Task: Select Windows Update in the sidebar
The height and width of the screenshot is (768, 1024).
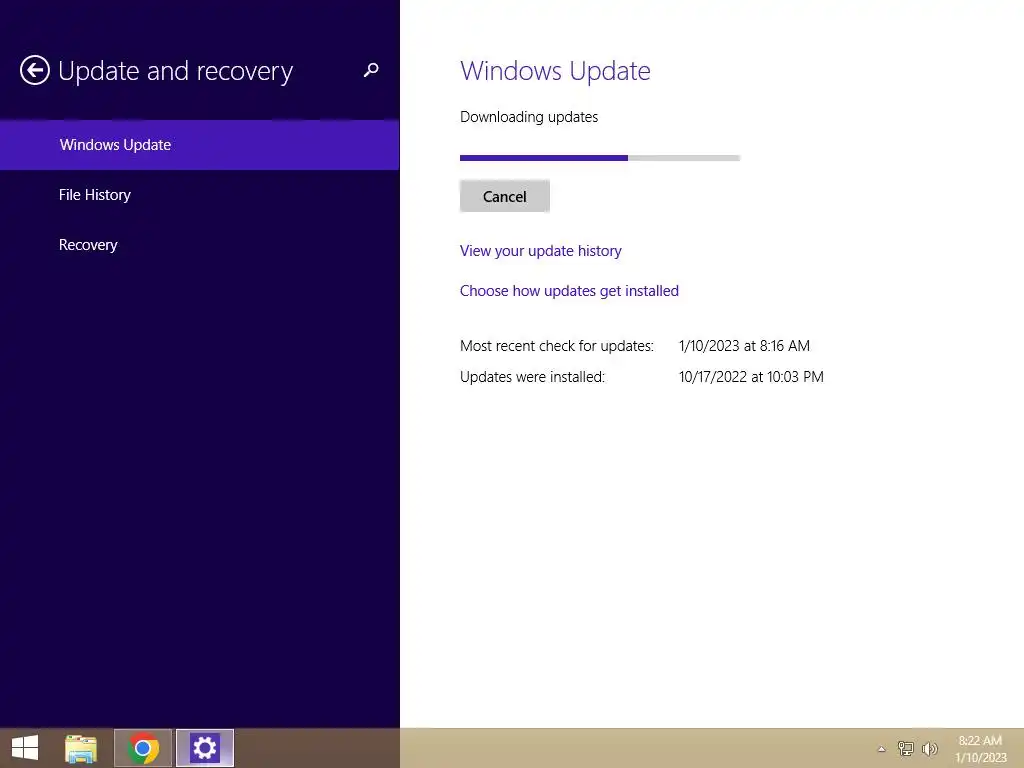Action: point(199,145)
